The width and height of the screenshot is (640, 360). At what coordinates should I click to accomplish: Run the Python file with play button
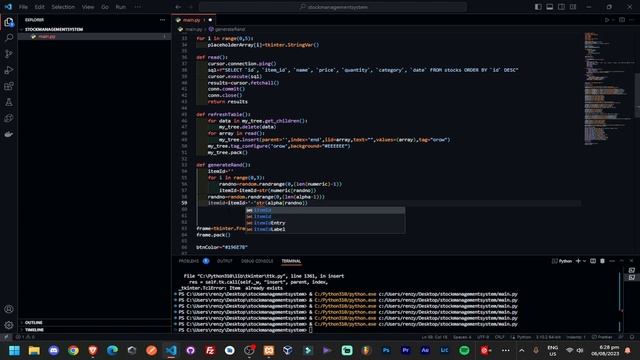coord(607,20)
